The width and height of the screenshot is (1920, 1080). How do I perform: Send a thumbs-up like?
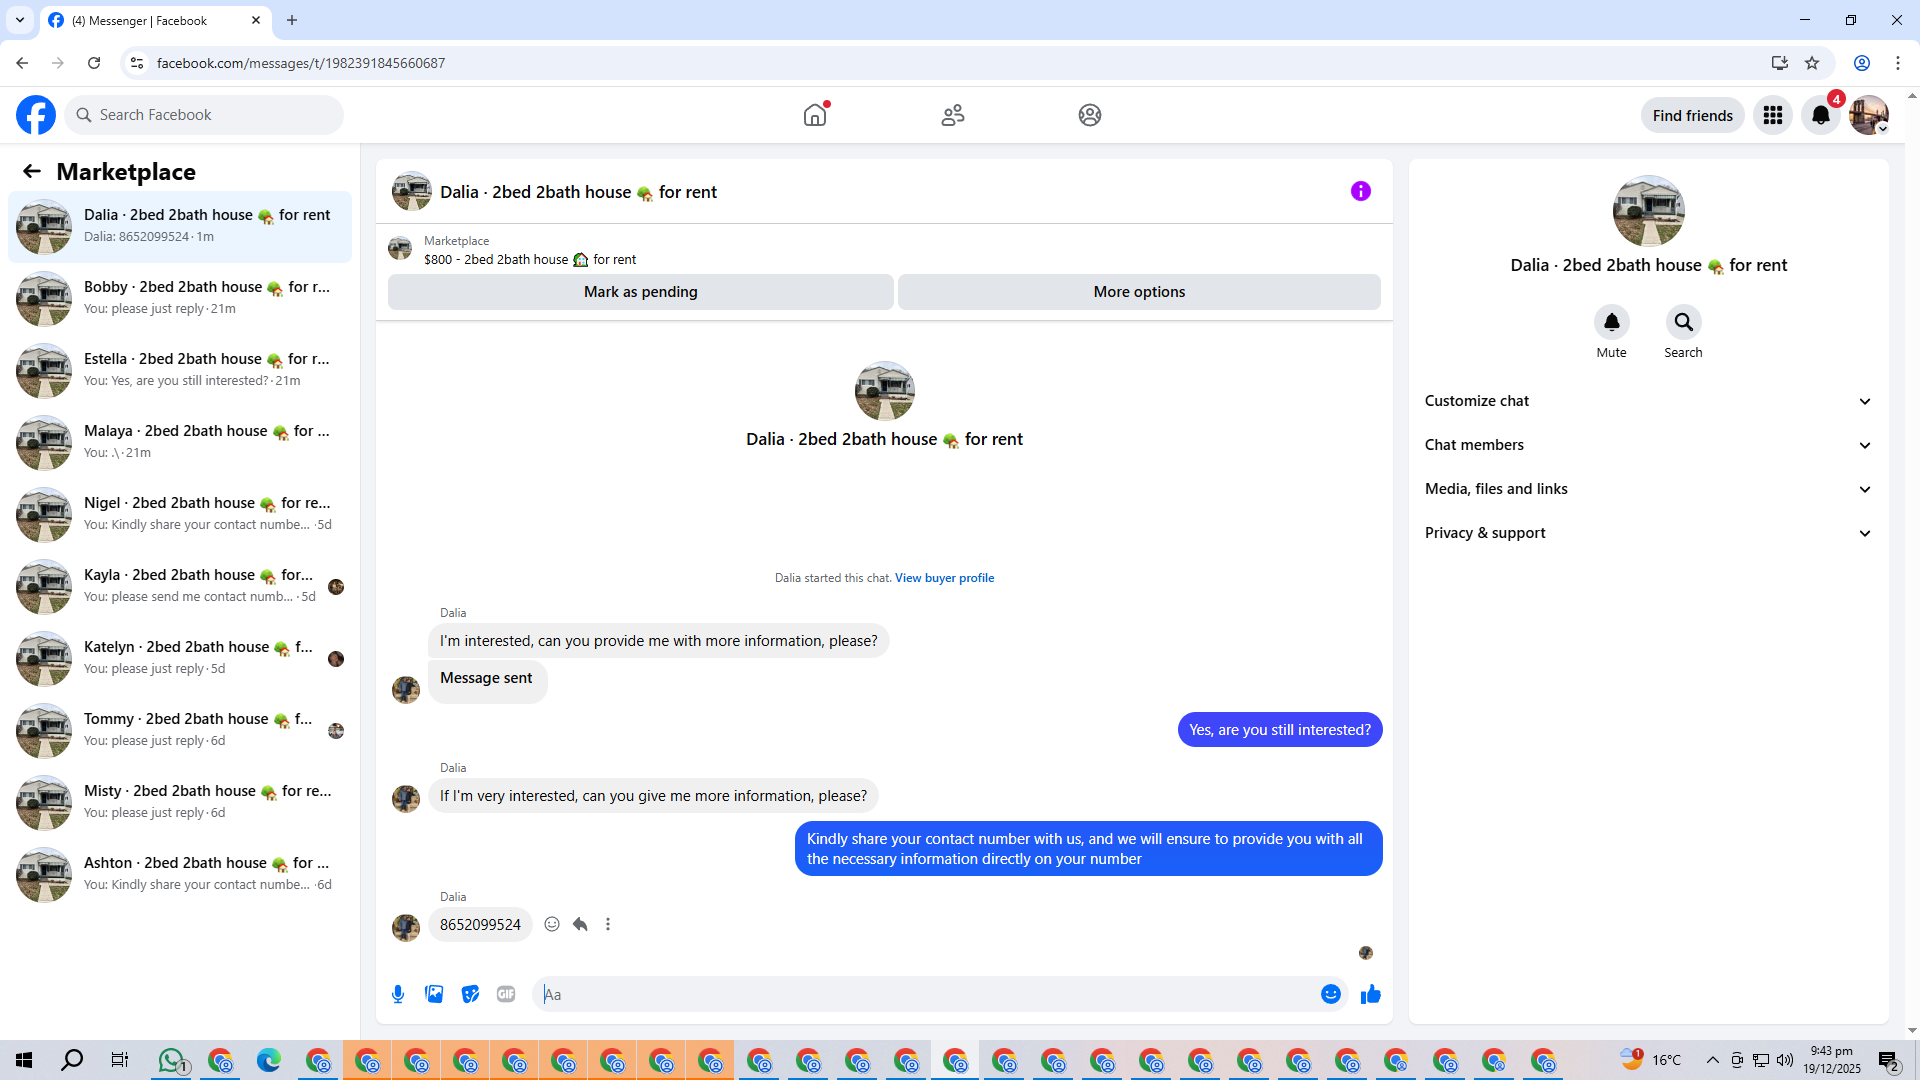coord(1370,994)
